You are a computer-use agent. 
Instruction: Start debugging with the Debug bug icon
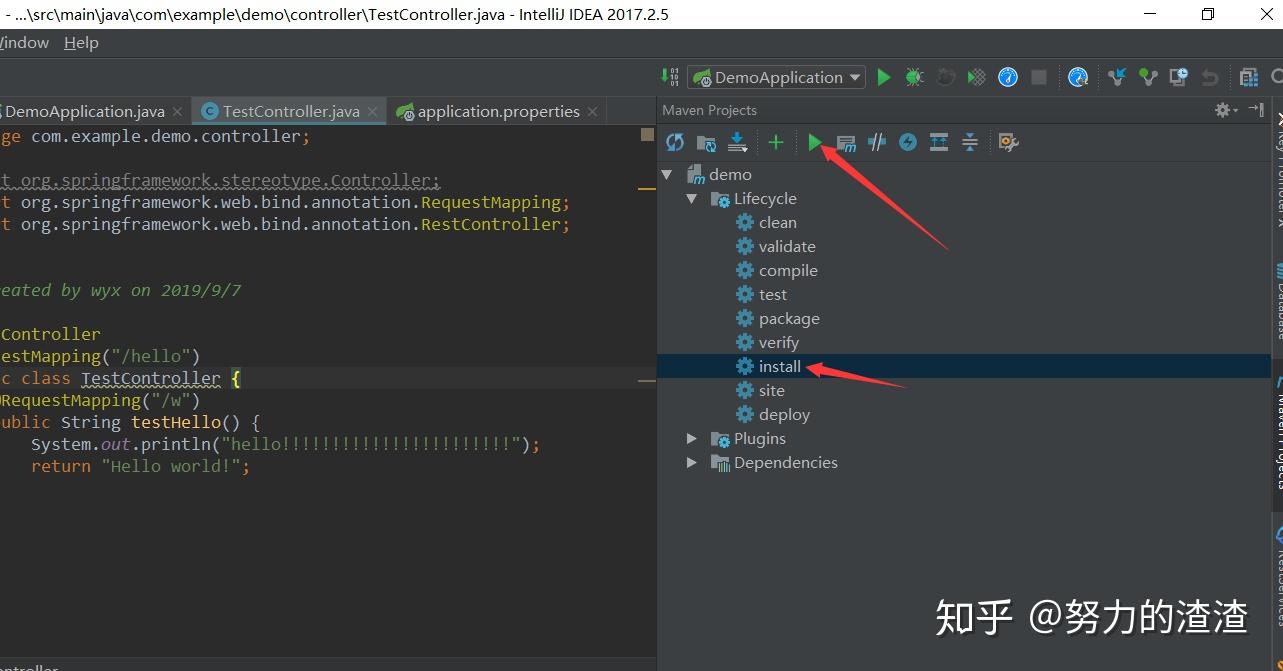pyautogui.click(x=914, y=77)
